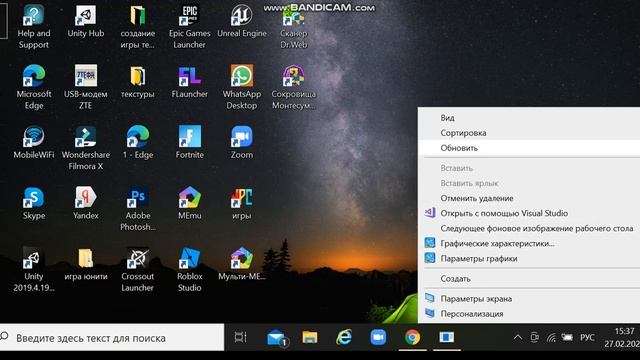Open the clock showing 15:37

click(622, 338)
